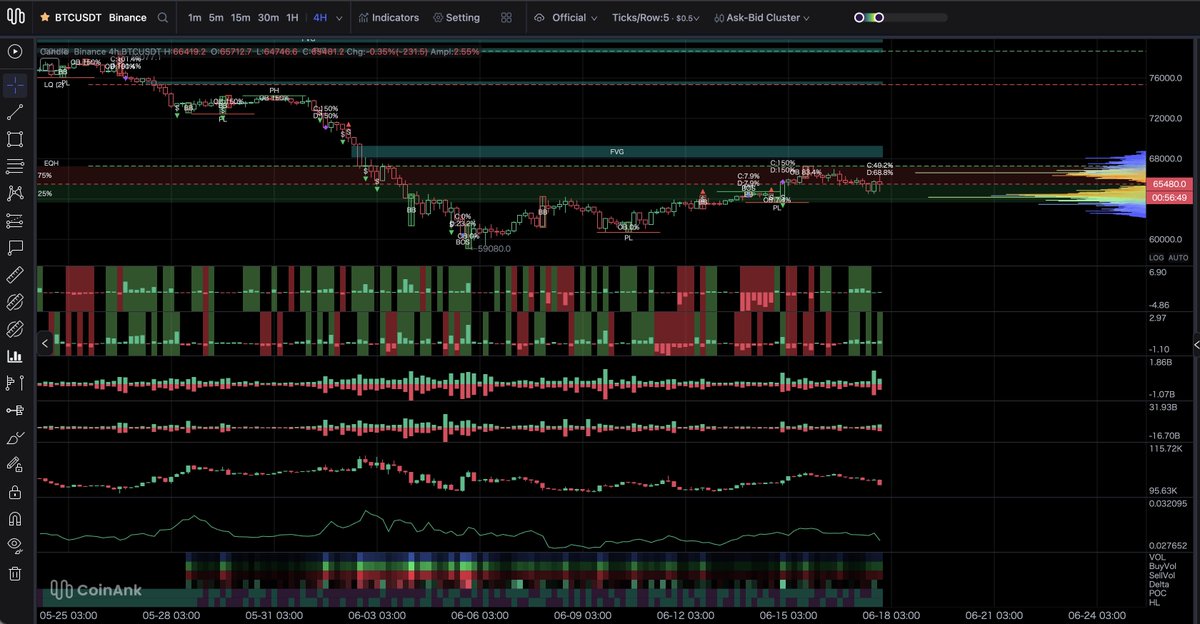Click the second striped band tool icon
The image size is (1200, 624).
(x=15, y=328)
